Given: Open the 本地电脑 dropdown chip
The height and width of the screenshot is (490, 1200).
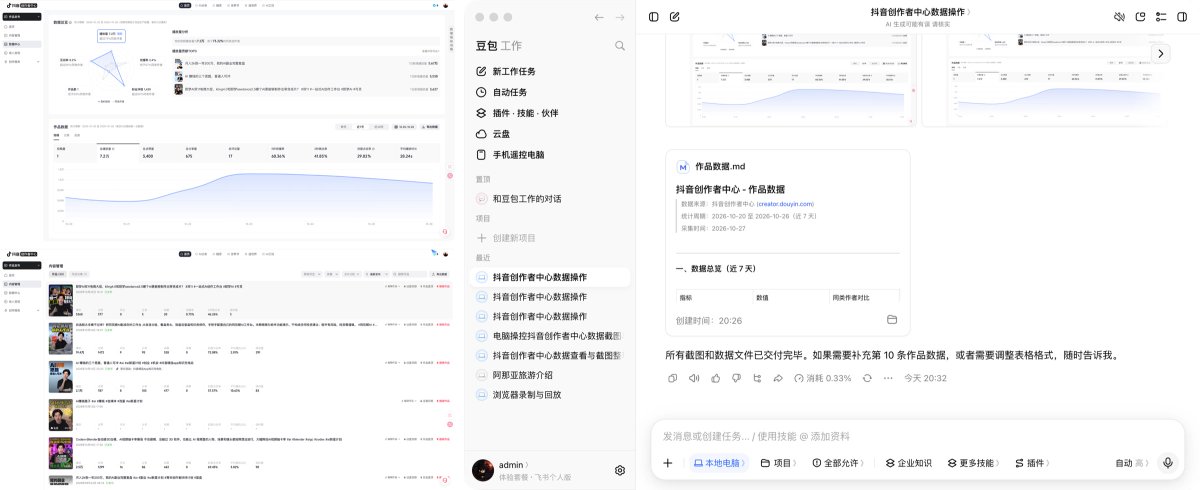Looking at the screenshot, I should coord(718,463).
